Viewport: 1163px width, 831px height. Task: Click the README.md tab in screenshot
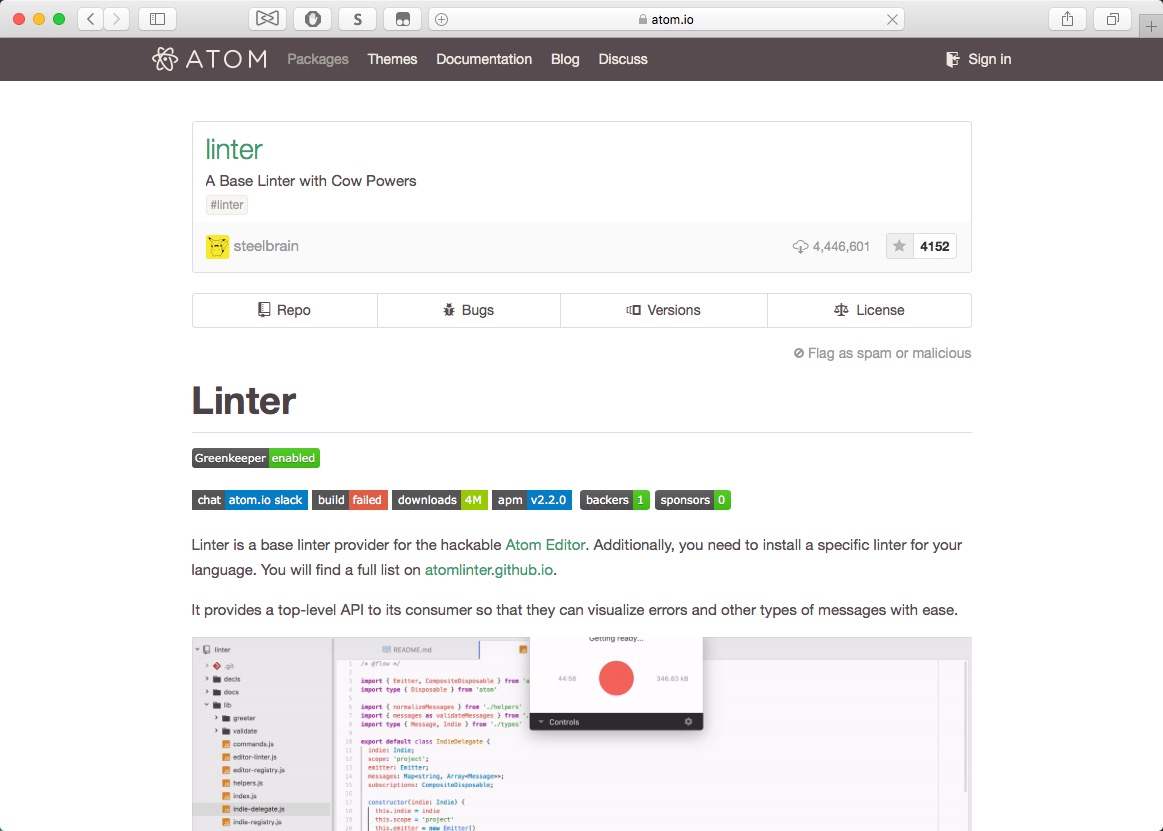pyautogui.click(x=406, y=650)
